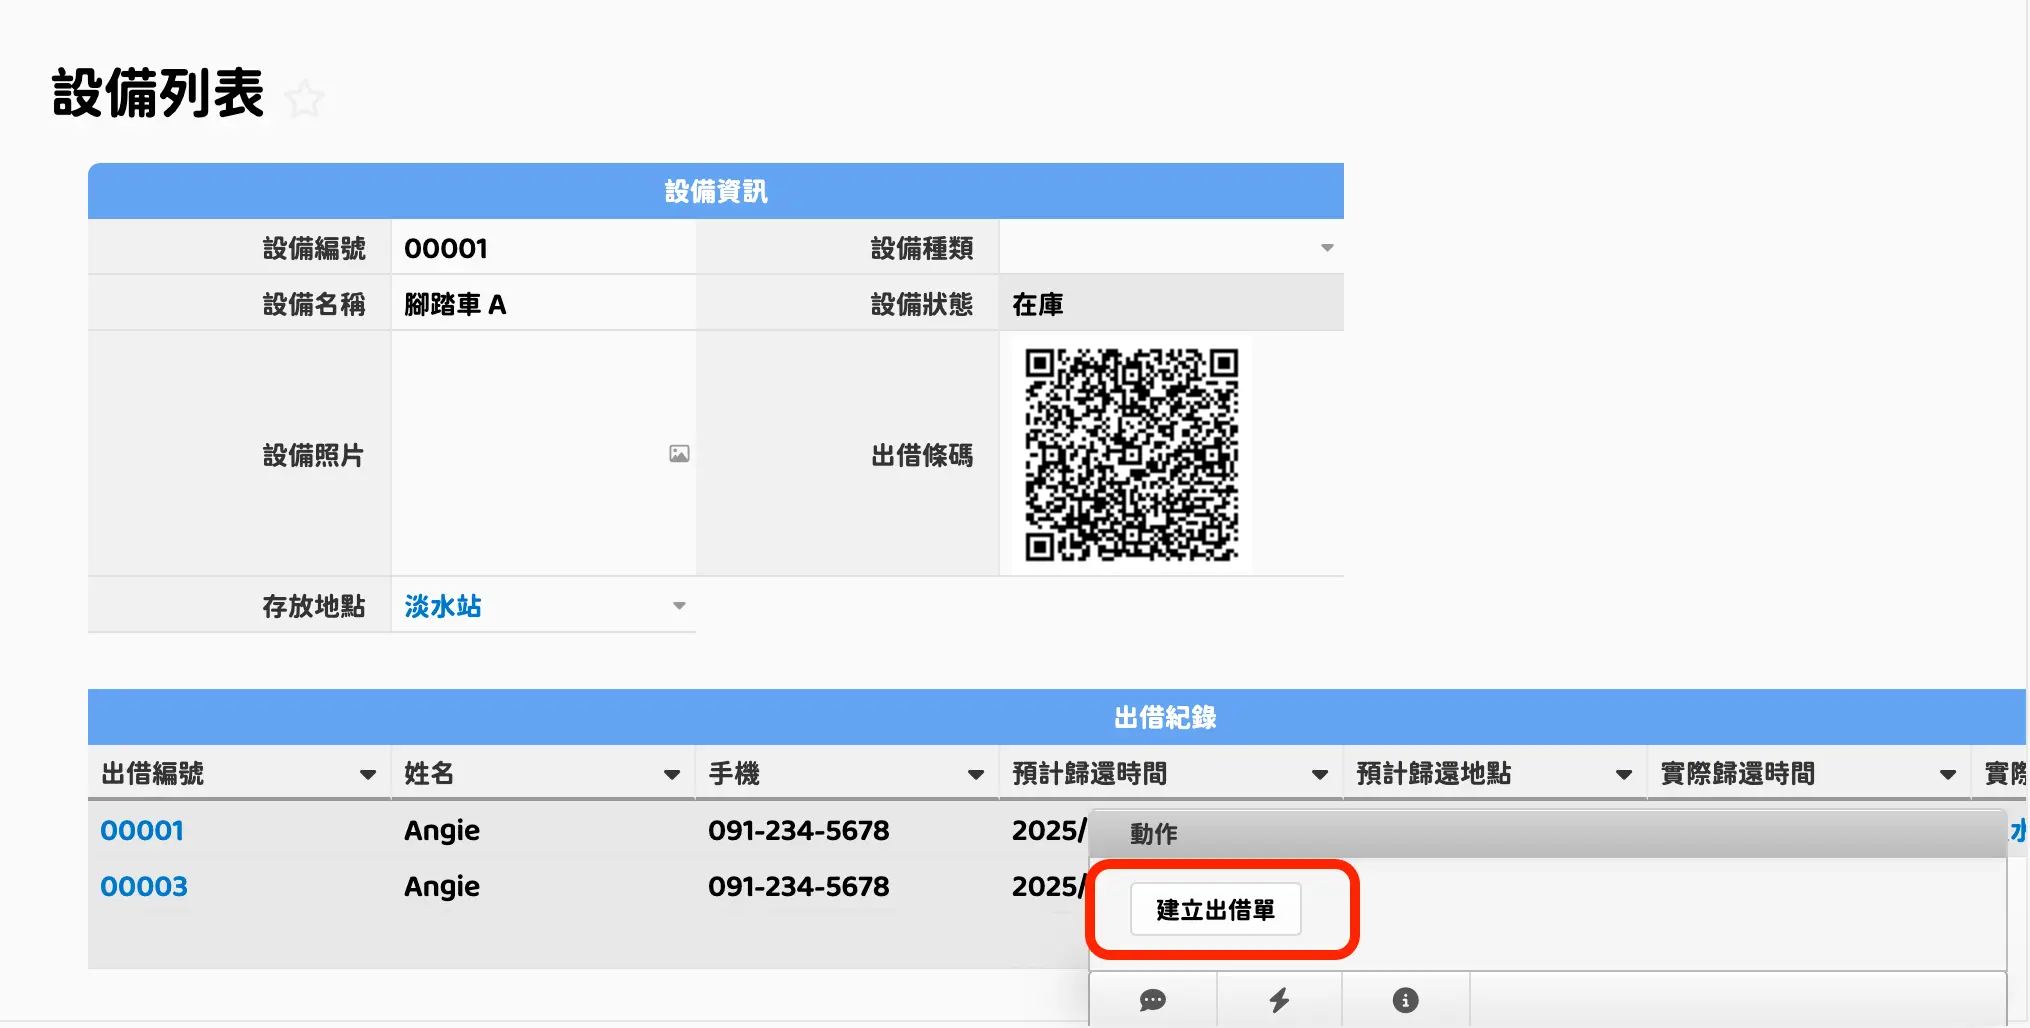The height and width of the screenshot is (1028, 2030).
Task: Follow the 淡水站 location link
Action: [x=443, y=606]
